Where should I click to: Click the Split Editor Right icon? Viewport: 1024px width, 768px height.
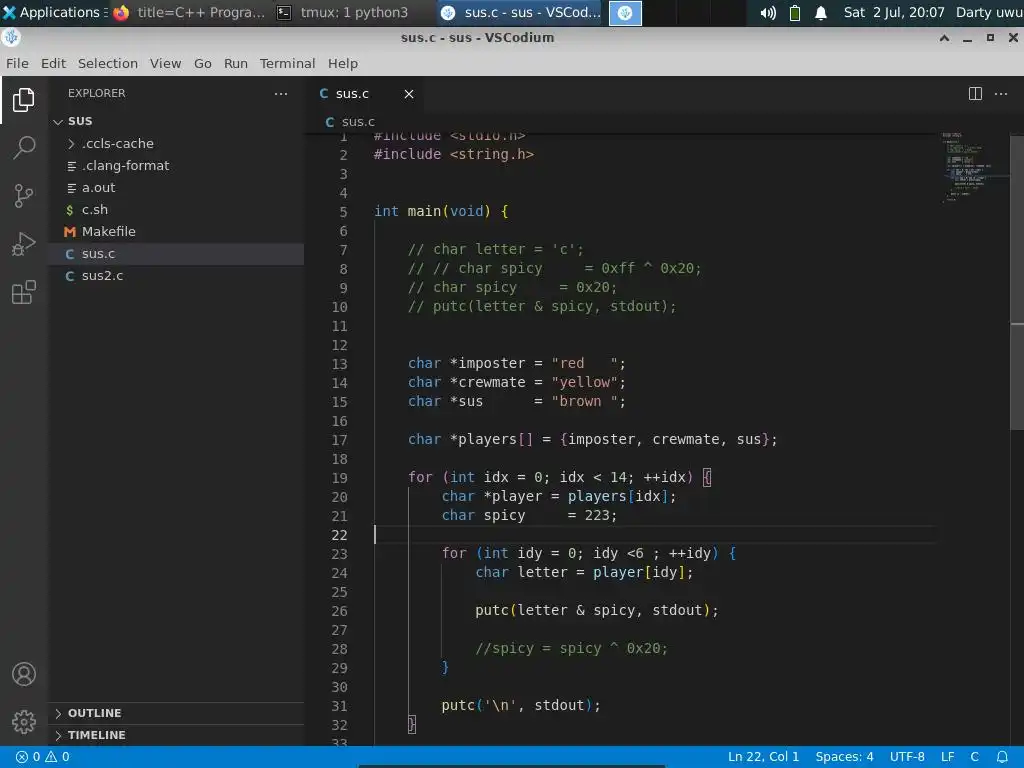pyautogui.click(x=975, y=93)
